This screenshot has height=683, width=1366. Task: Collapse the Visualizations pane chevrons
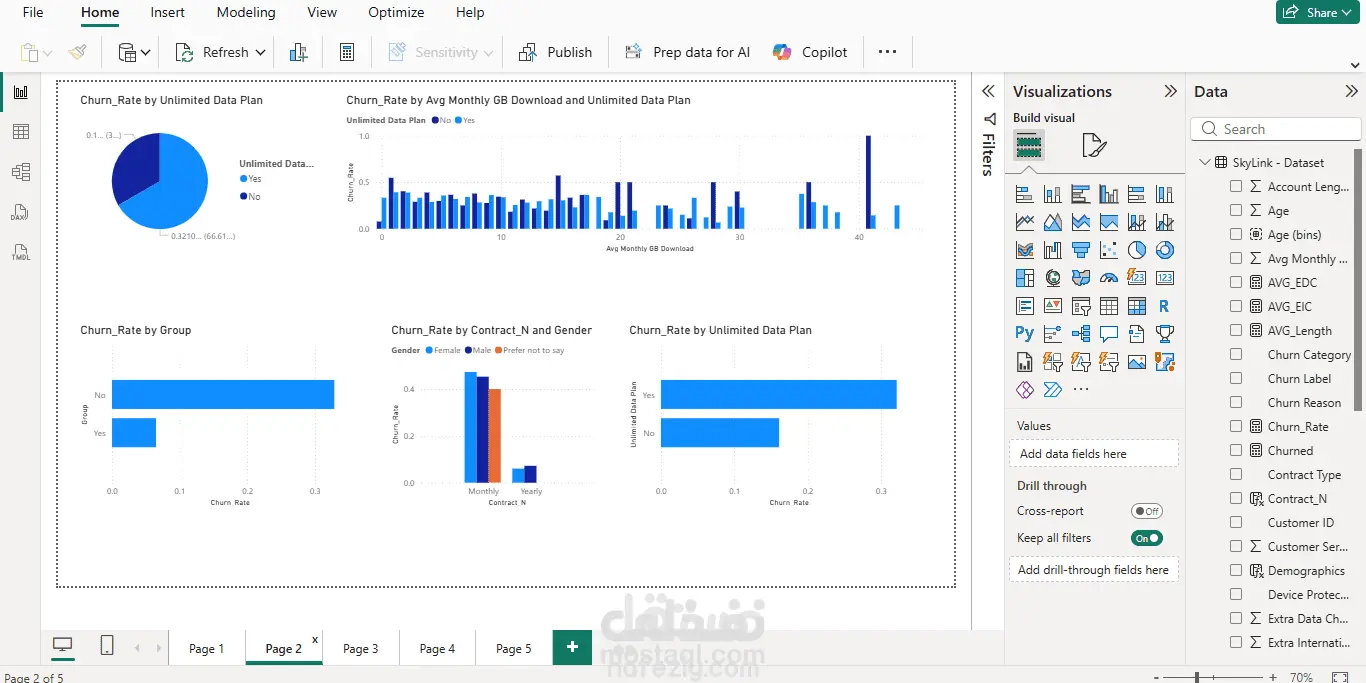point(1170,91)
